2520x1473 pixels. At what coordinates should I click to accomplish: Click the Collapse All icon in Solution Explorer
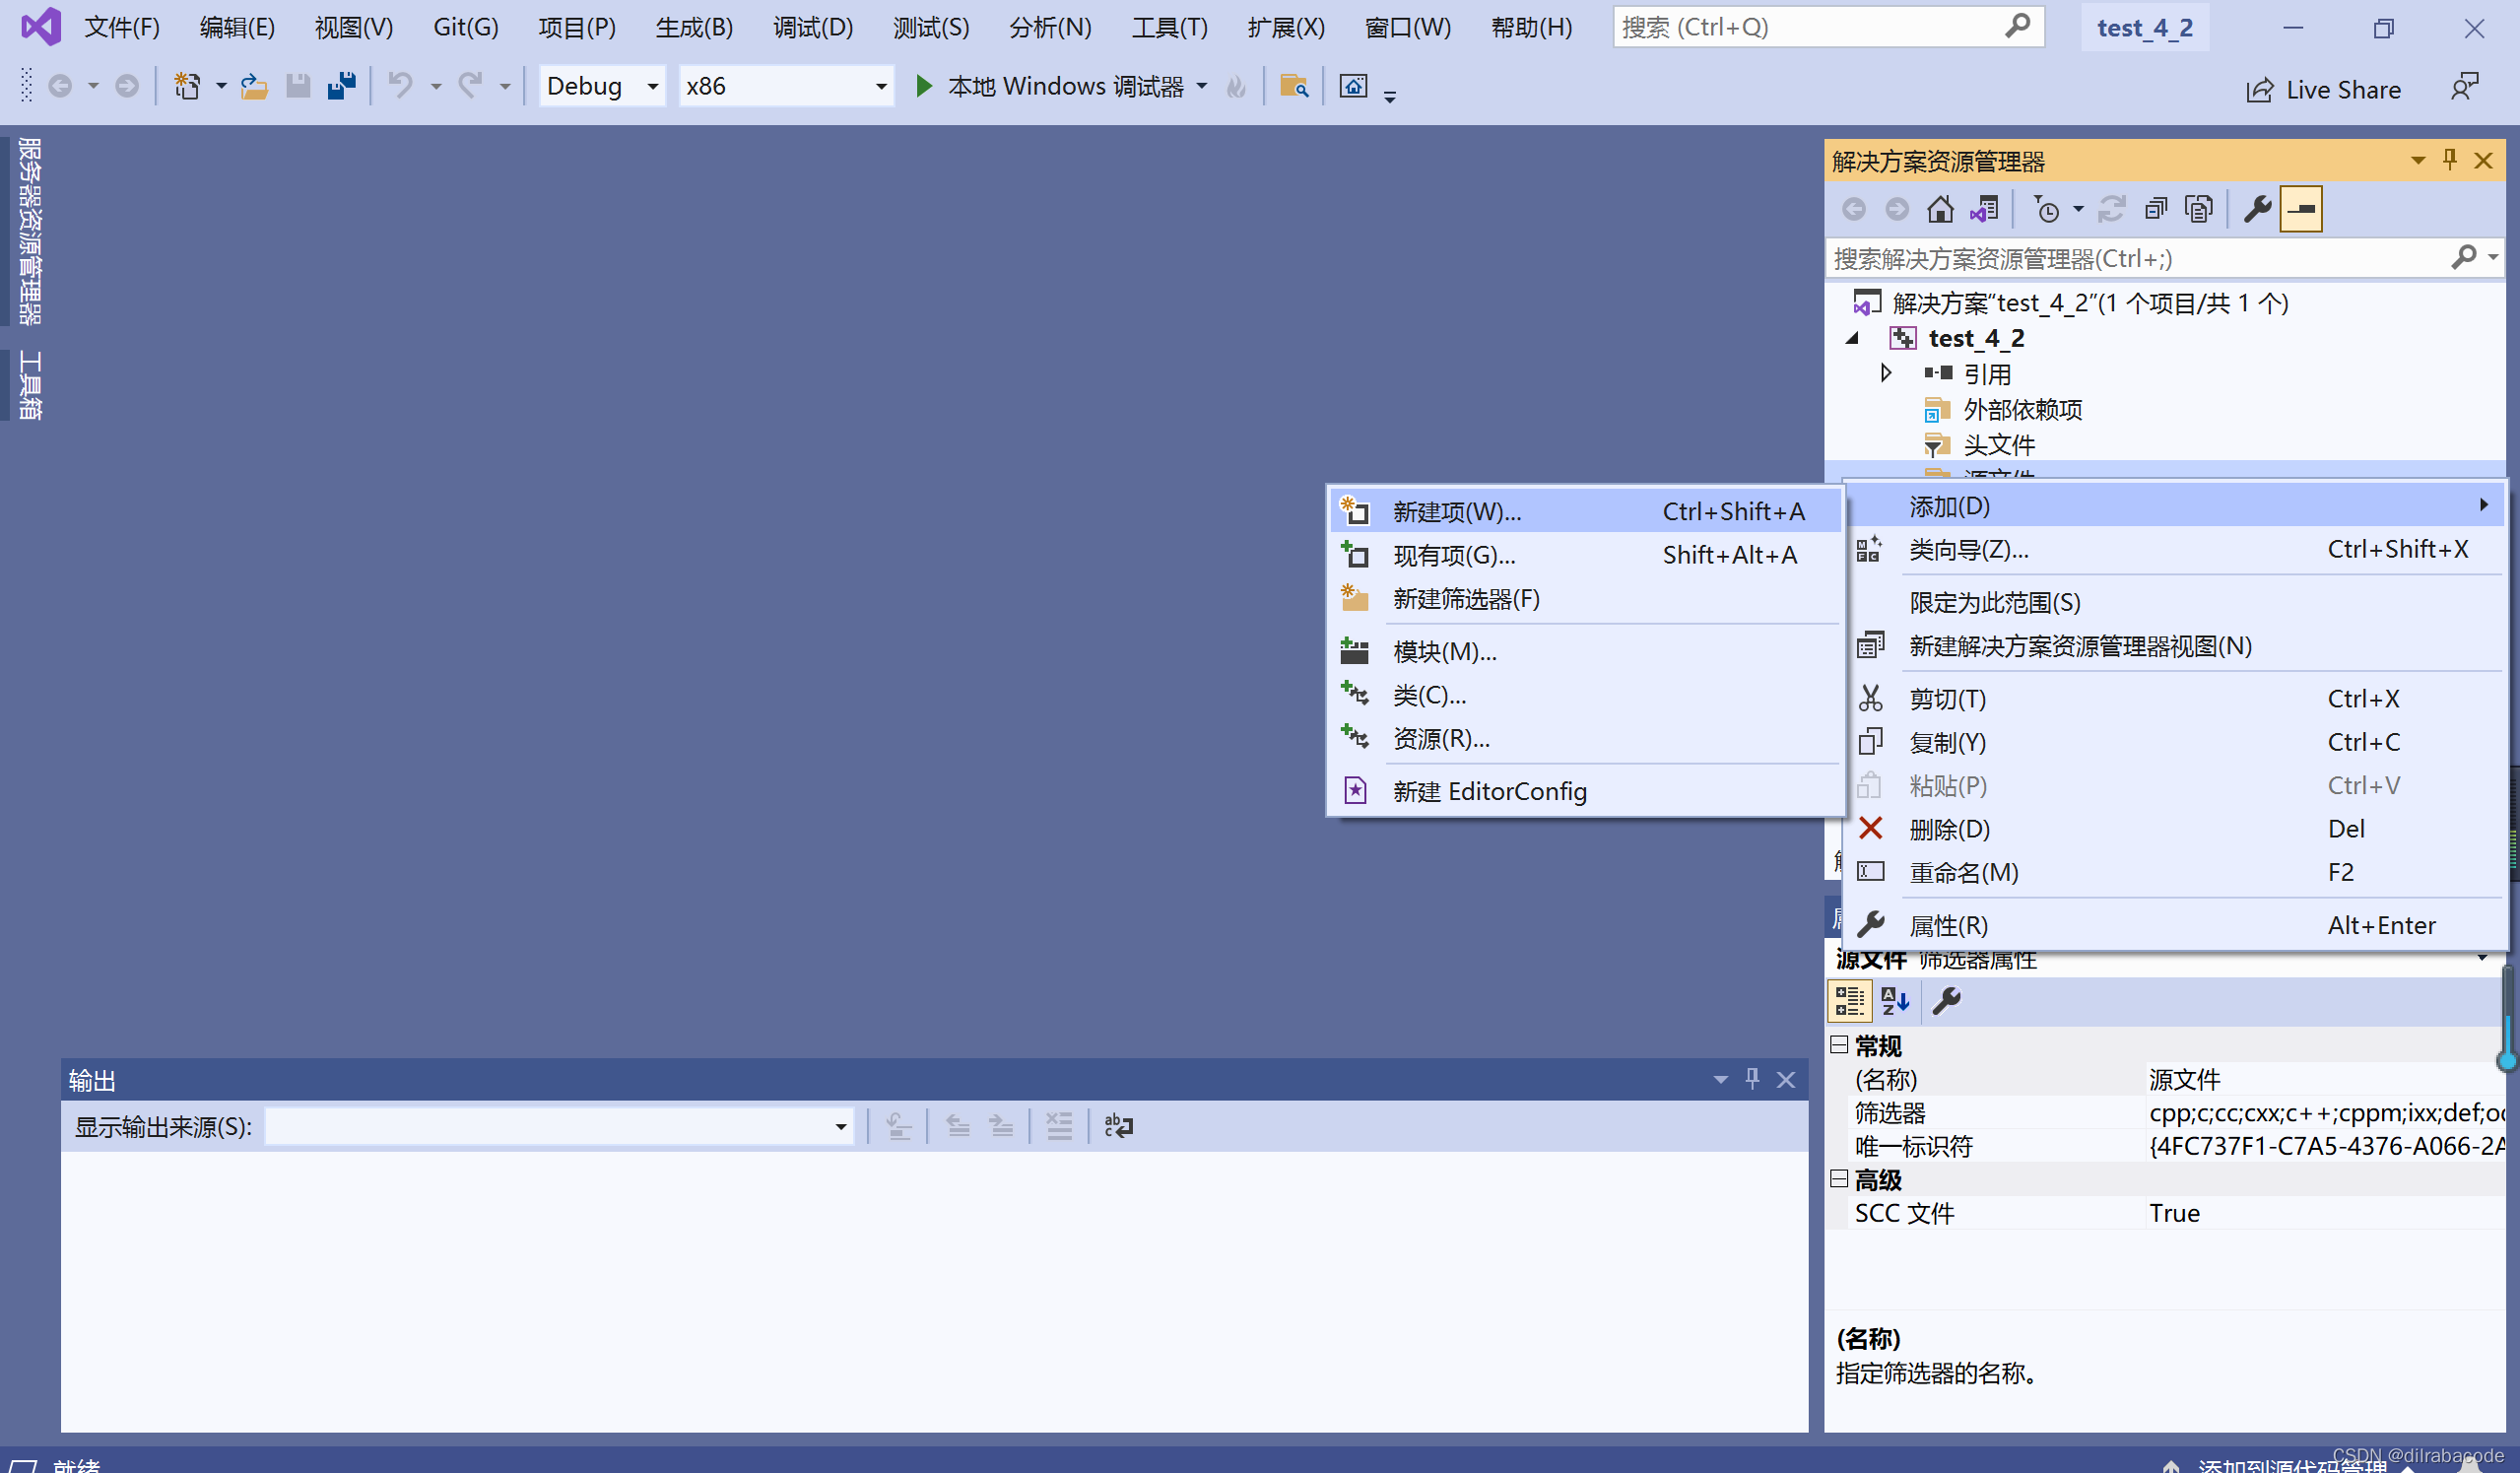[2155, 209]
